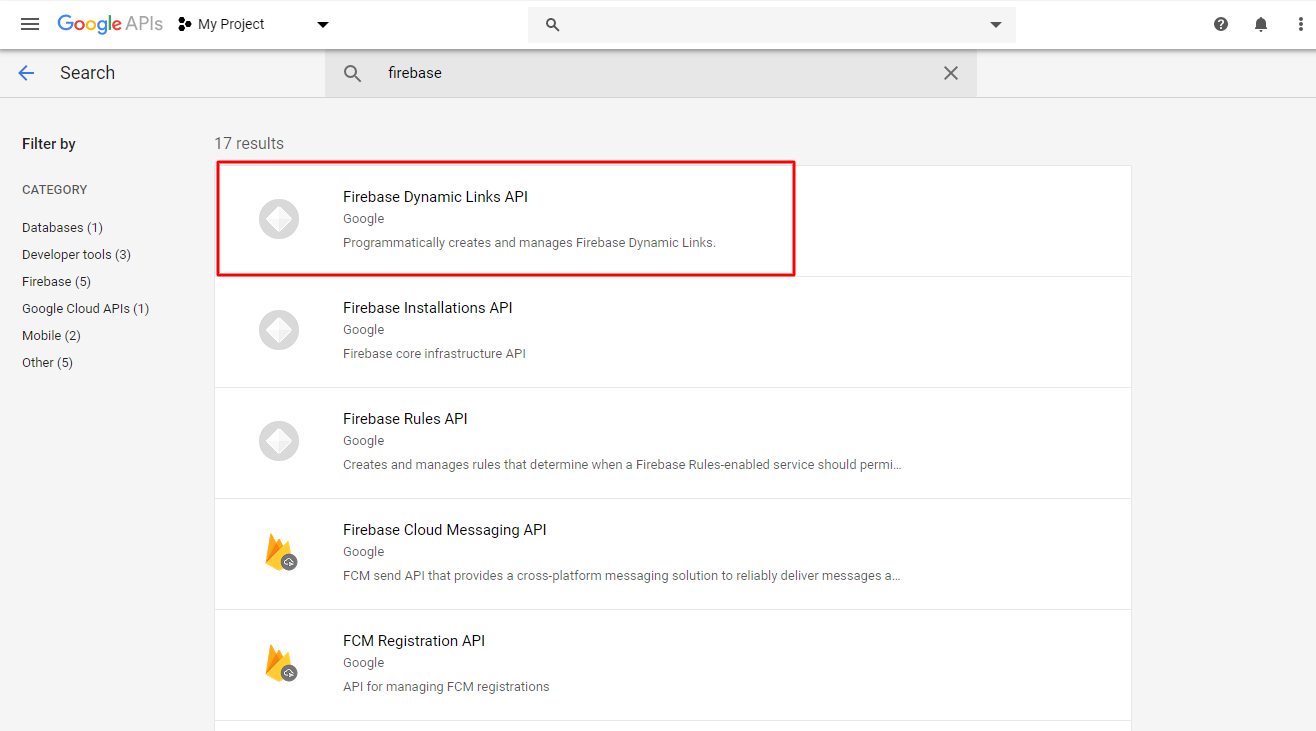Click the Firebase Rules description text
This screenshot has height=731, width=1316.
click(x=622, y=465)
